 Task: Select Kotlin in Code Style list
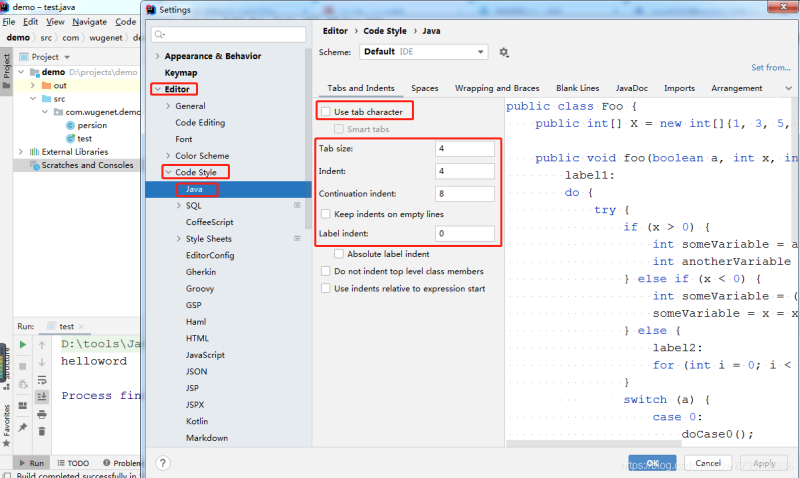[200, 421]
